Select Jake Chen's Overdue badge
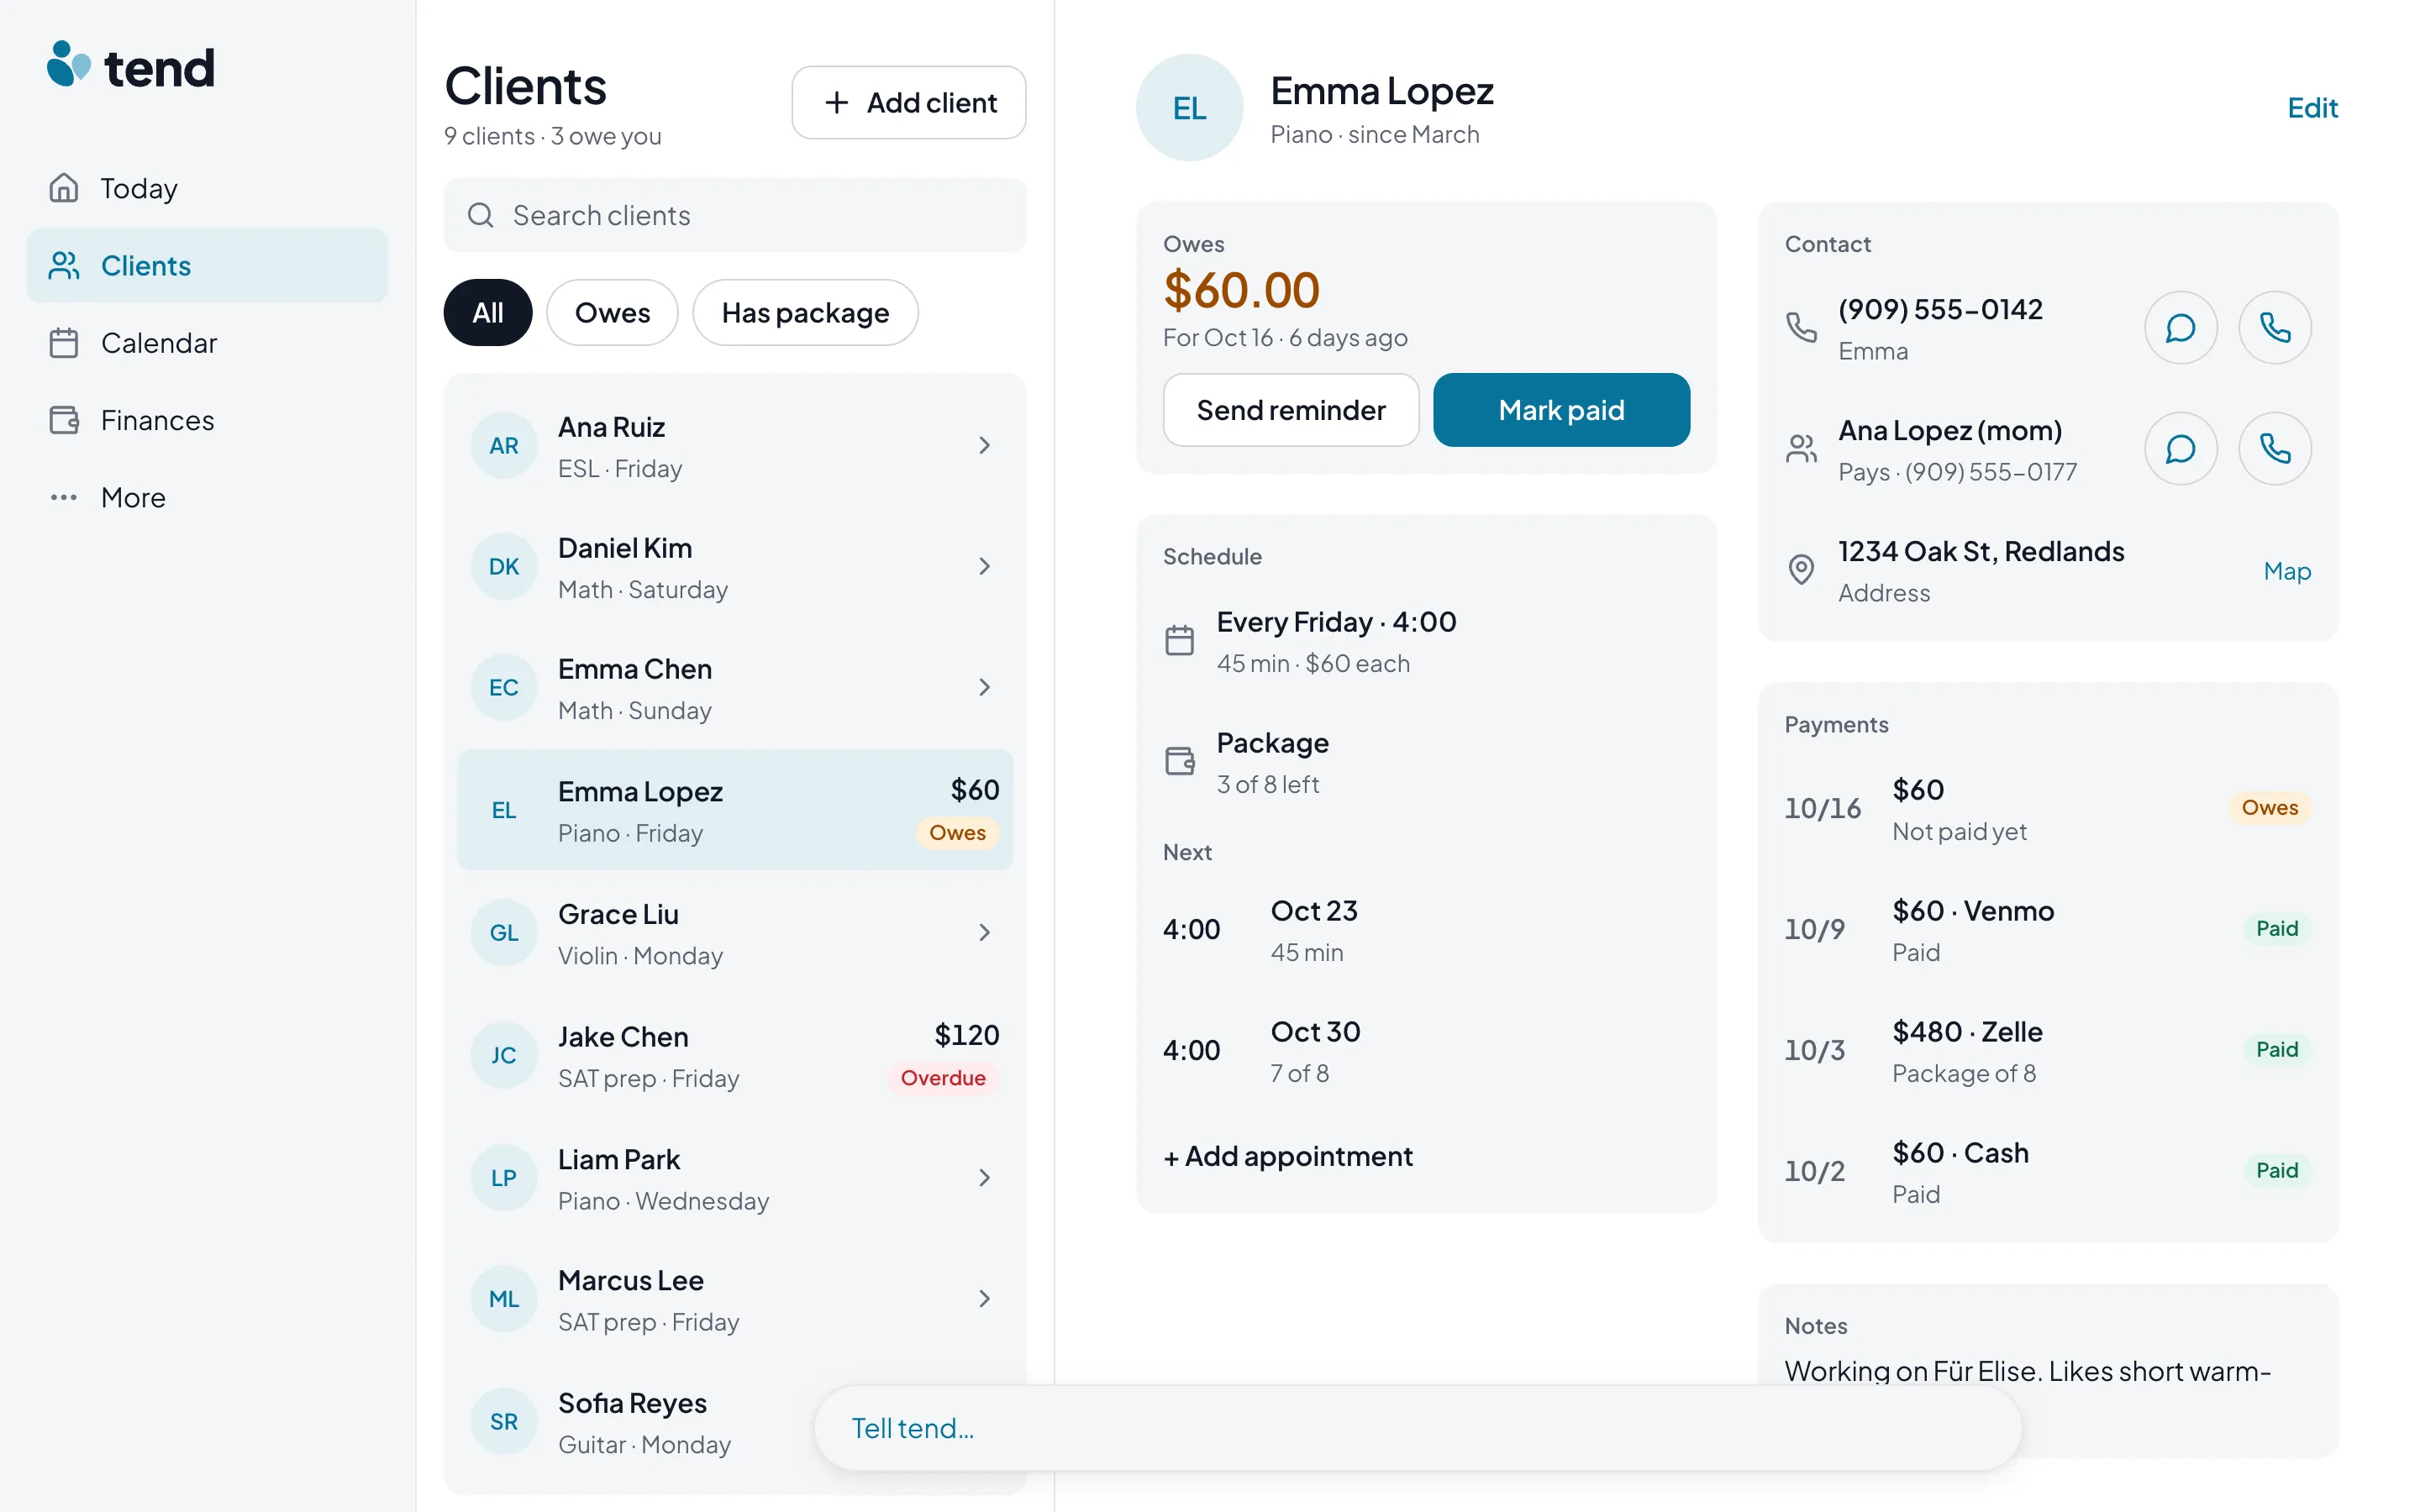Image resolution: width=2420 pixels, height=1512 pixels. [x=943, y=1078]
